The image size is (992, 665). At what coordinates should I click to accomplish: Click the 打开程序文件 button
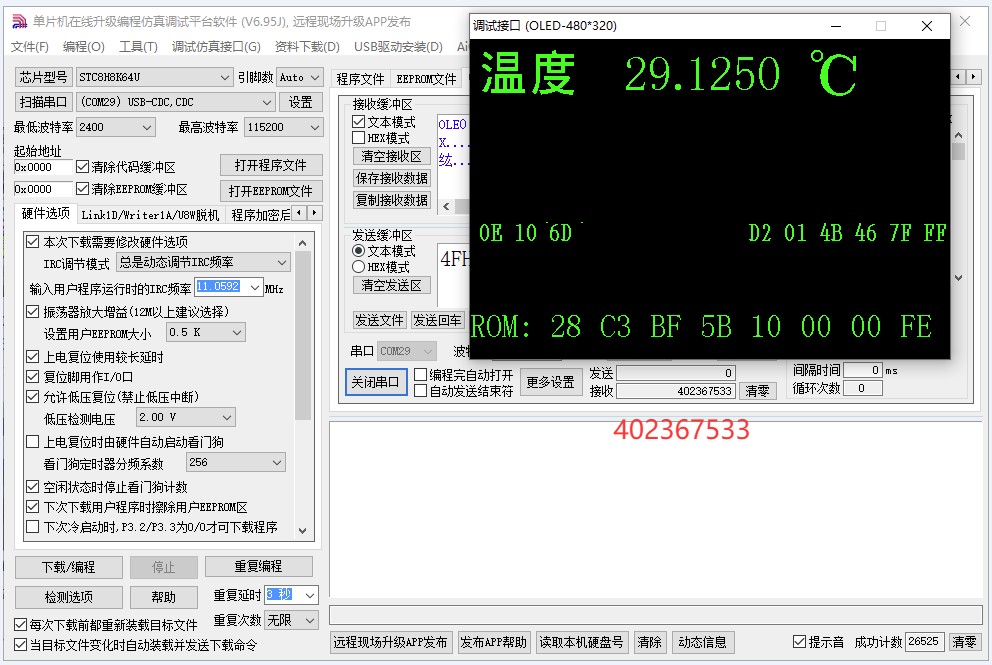(x=271, y=165)
